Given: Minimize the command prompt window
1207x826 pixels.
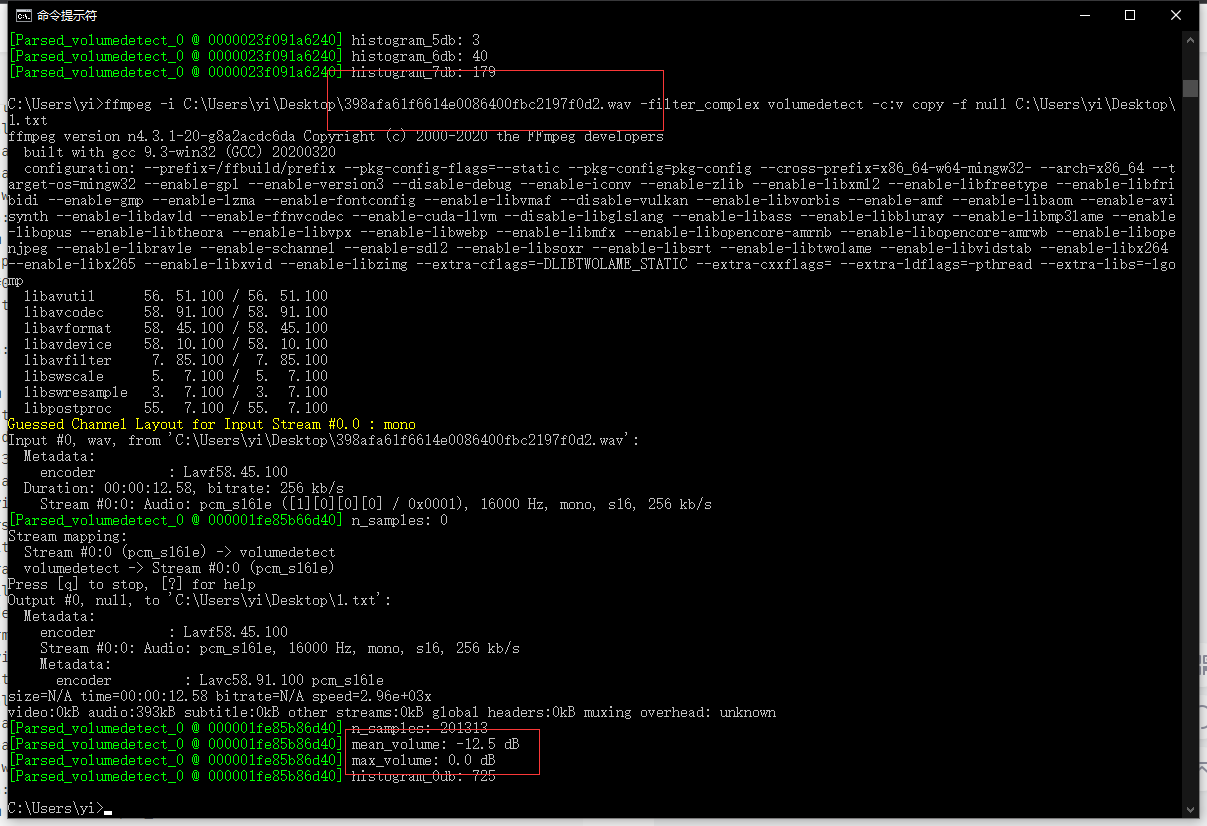Looking at the screenshot, I should pyautogui.click(x=1083, y=15).
